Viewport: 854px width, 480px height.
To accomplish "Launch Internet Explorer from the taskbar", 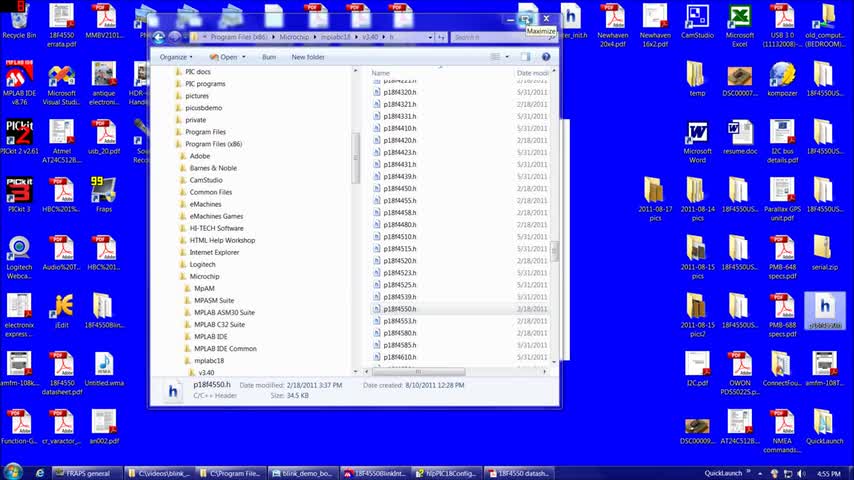I will [x=40, y=473].
